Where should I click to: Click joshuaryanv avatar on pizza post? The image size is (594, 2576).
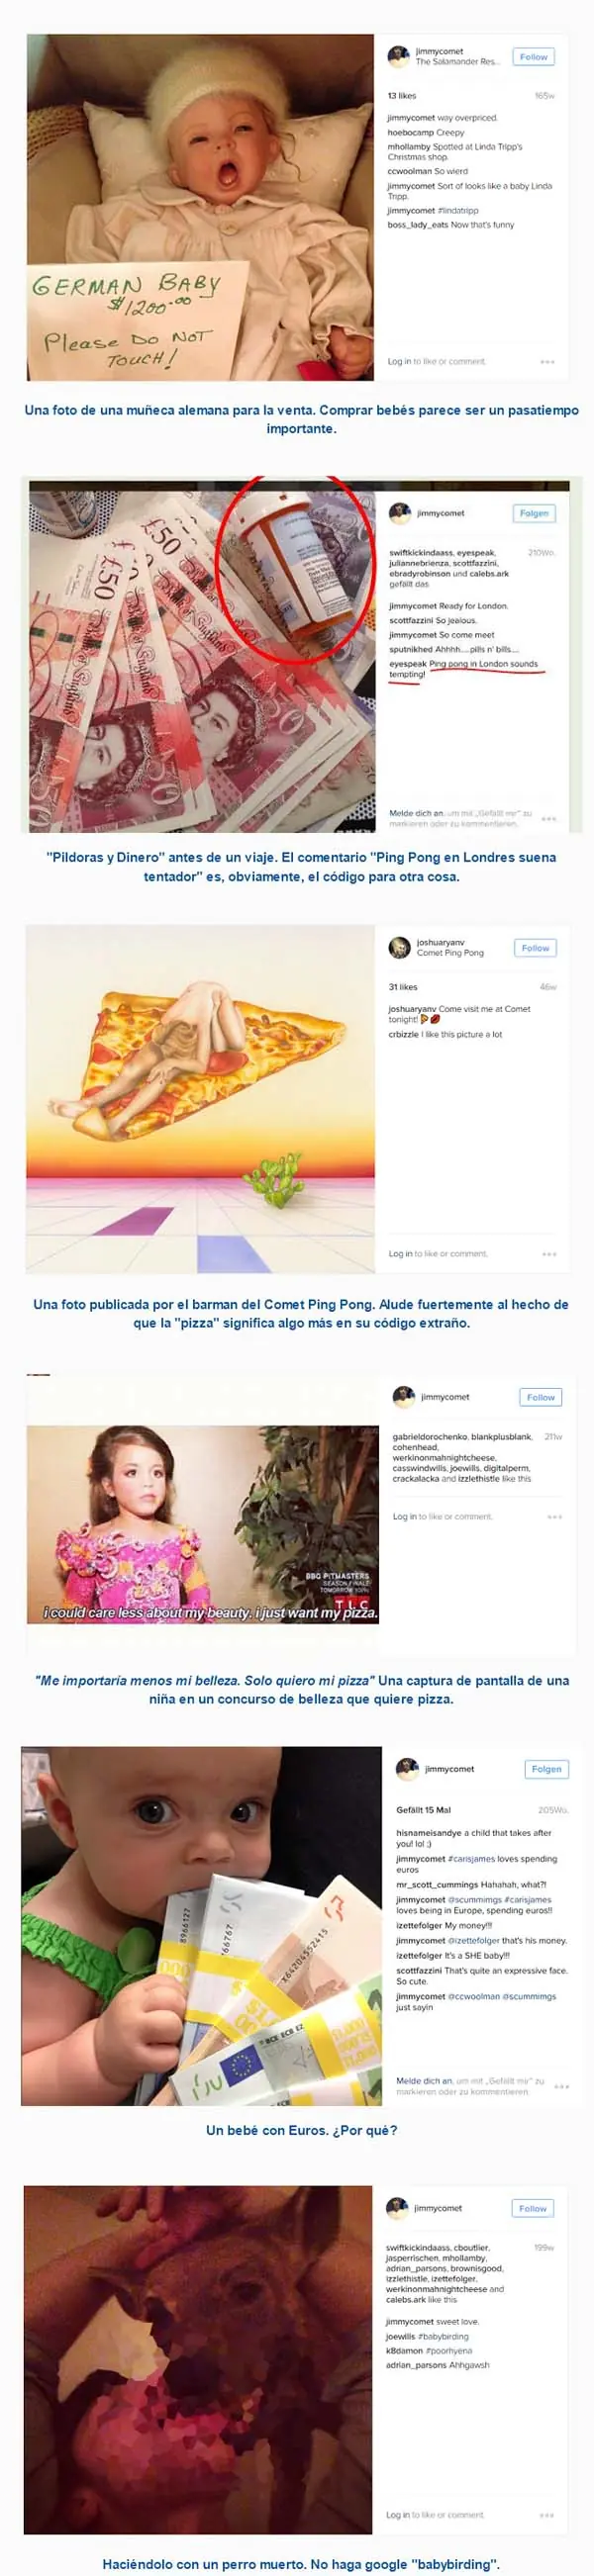399,947
